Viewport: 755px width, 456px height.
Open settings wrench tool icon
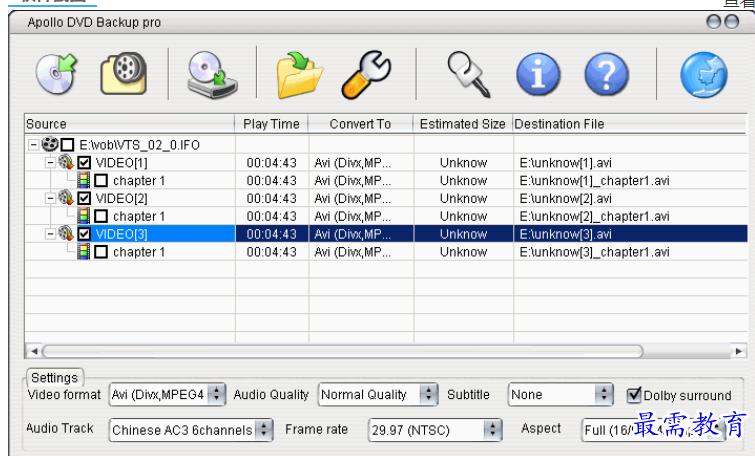[x=367, y=76]
